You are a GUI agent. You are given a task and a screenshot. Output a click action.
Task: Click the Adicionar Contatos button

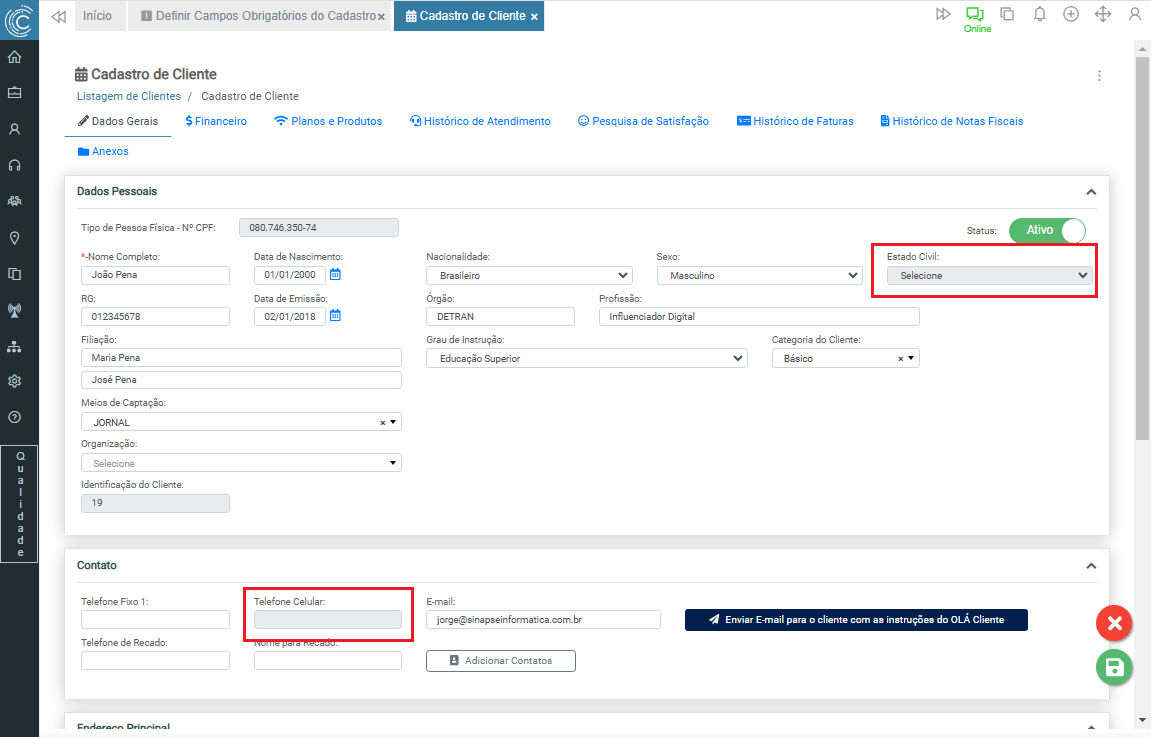501,661
